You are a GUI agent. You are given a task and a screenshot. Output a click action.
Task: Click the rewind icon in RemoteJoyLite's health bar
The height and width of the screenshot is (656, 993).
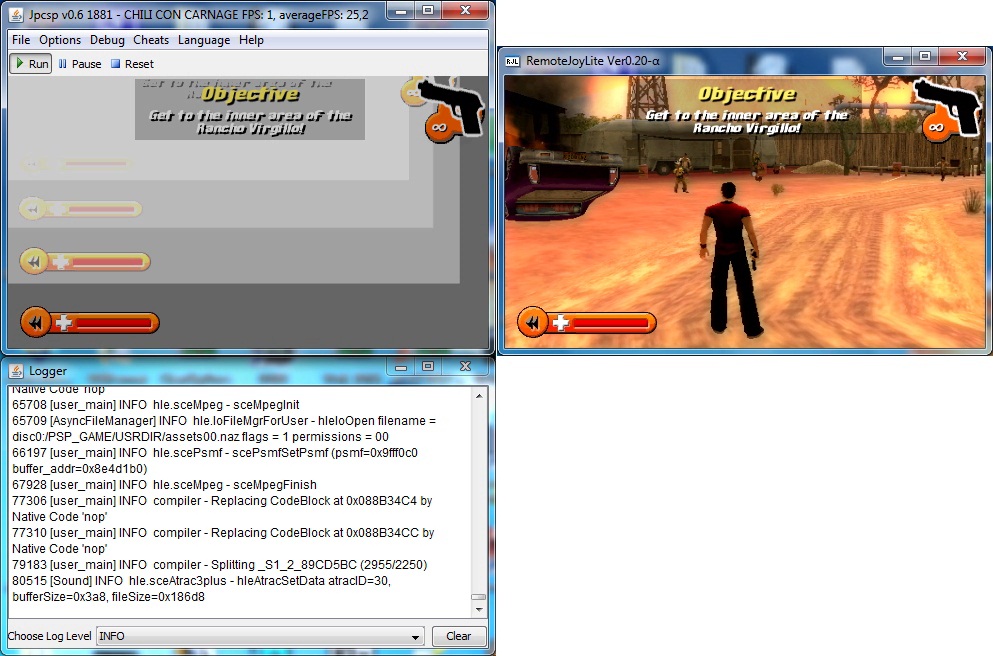[x=532, y=322]
